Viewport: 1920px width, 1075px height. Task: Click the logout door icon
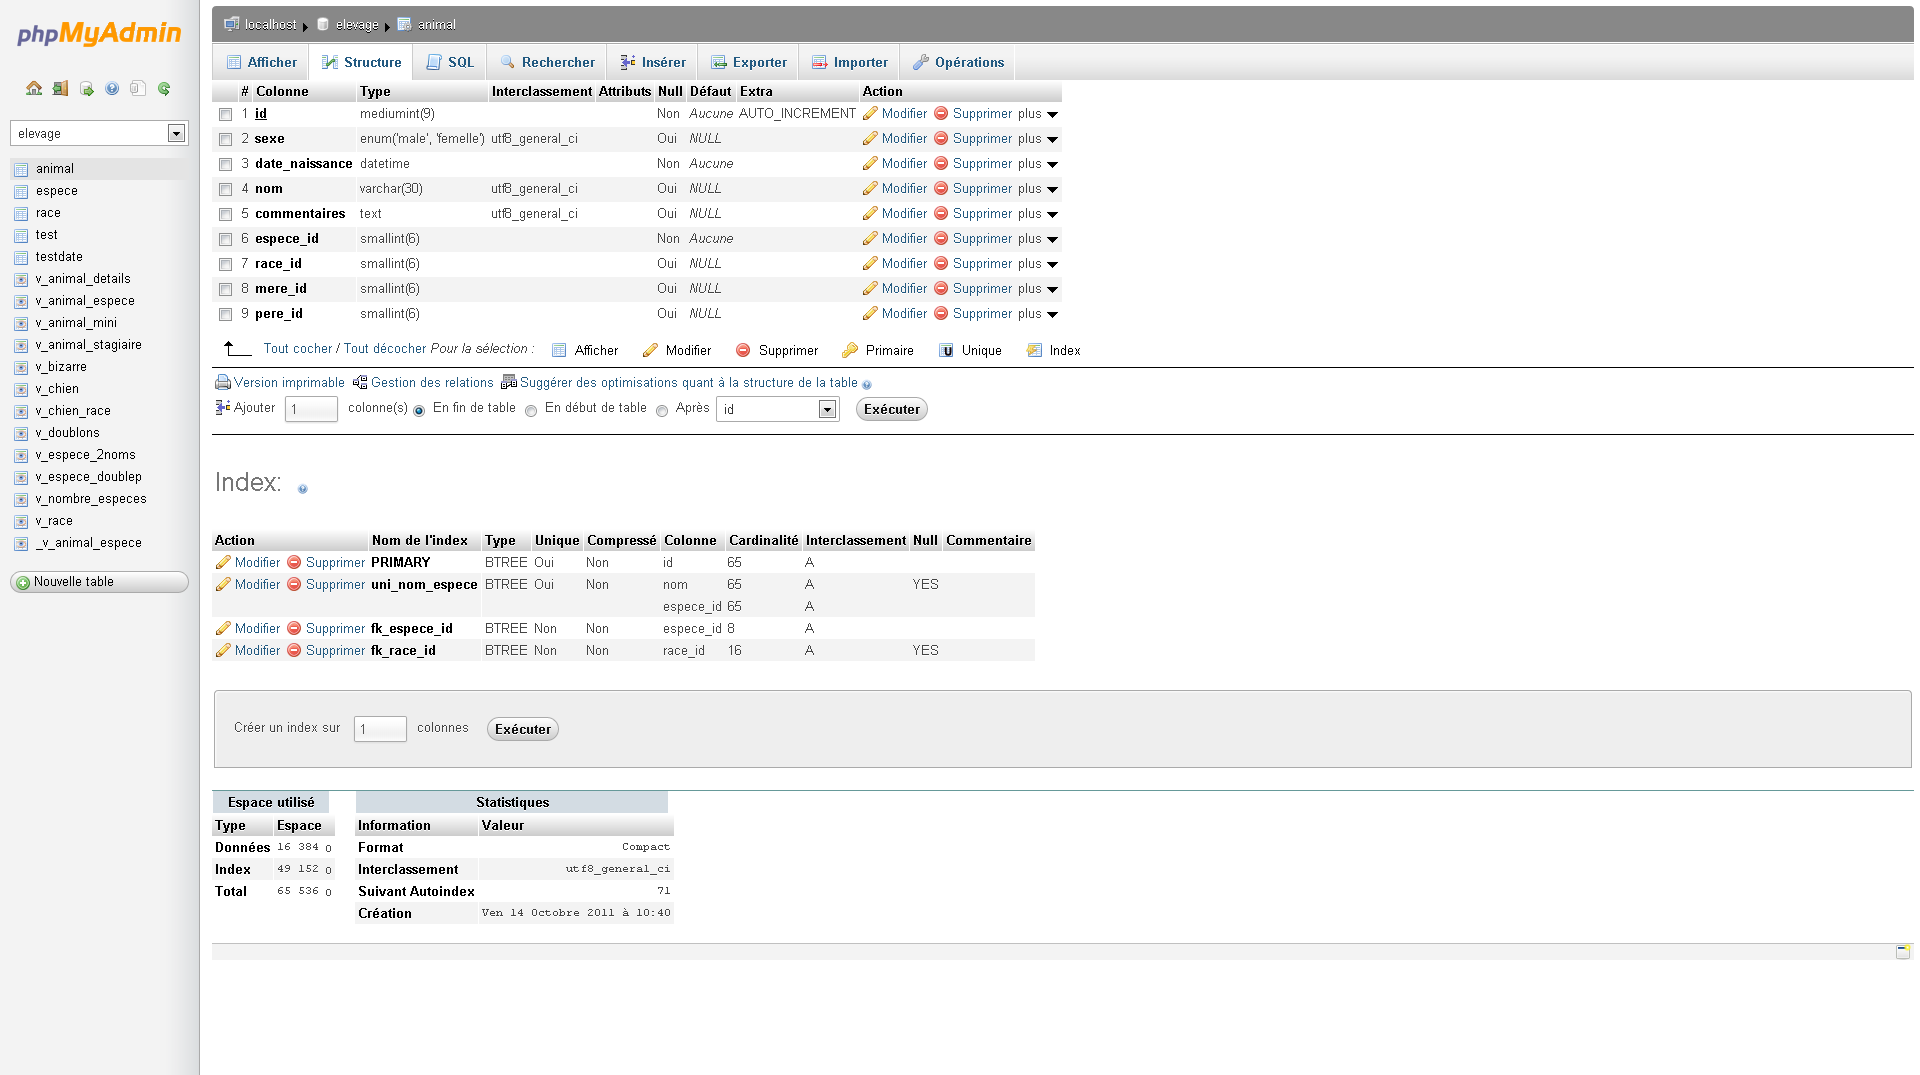pos(60,88)
